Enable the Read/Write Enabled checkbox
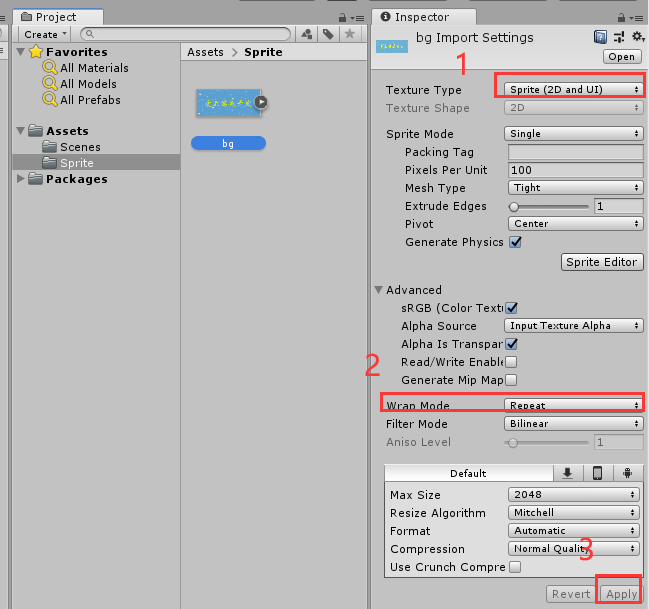This screenshot has height=609, width=649. click(511, 362)
